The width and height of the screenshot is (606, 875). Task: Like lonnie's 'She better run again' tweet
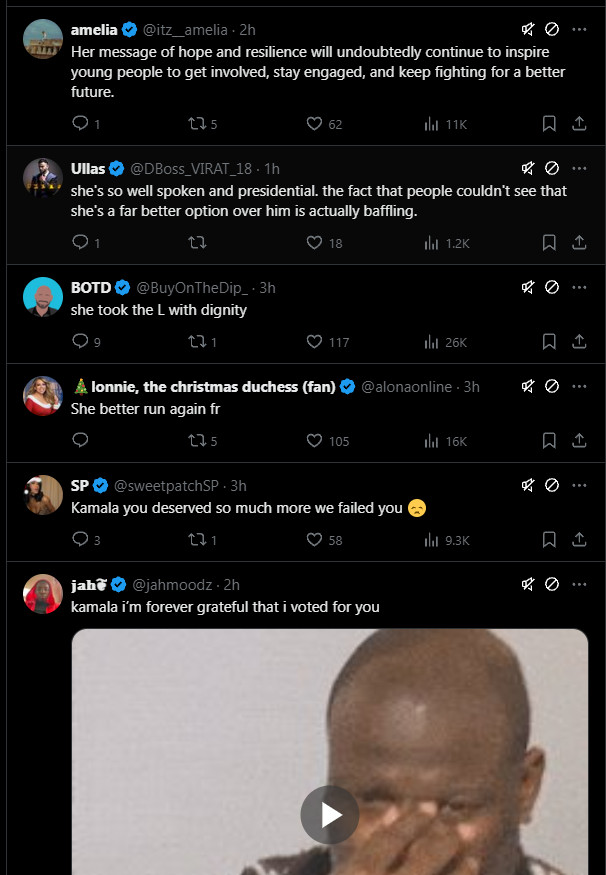coord(314,441)
